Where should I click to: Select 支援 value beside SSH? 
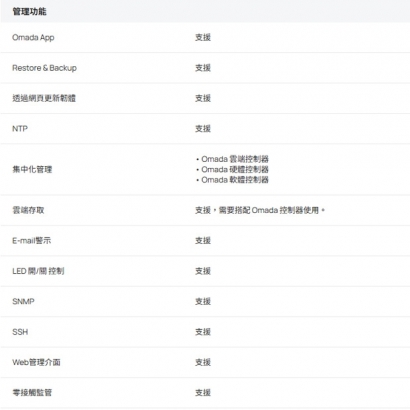[203, 332]
